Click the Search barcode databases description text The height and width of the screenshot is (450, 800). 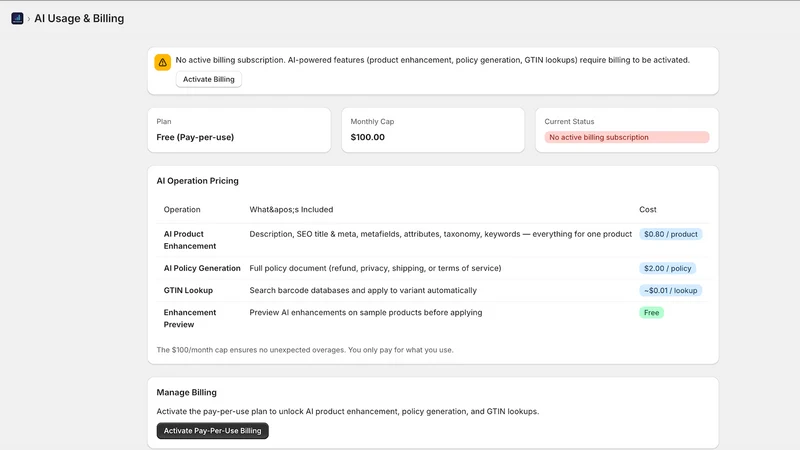tap(363, 290)
